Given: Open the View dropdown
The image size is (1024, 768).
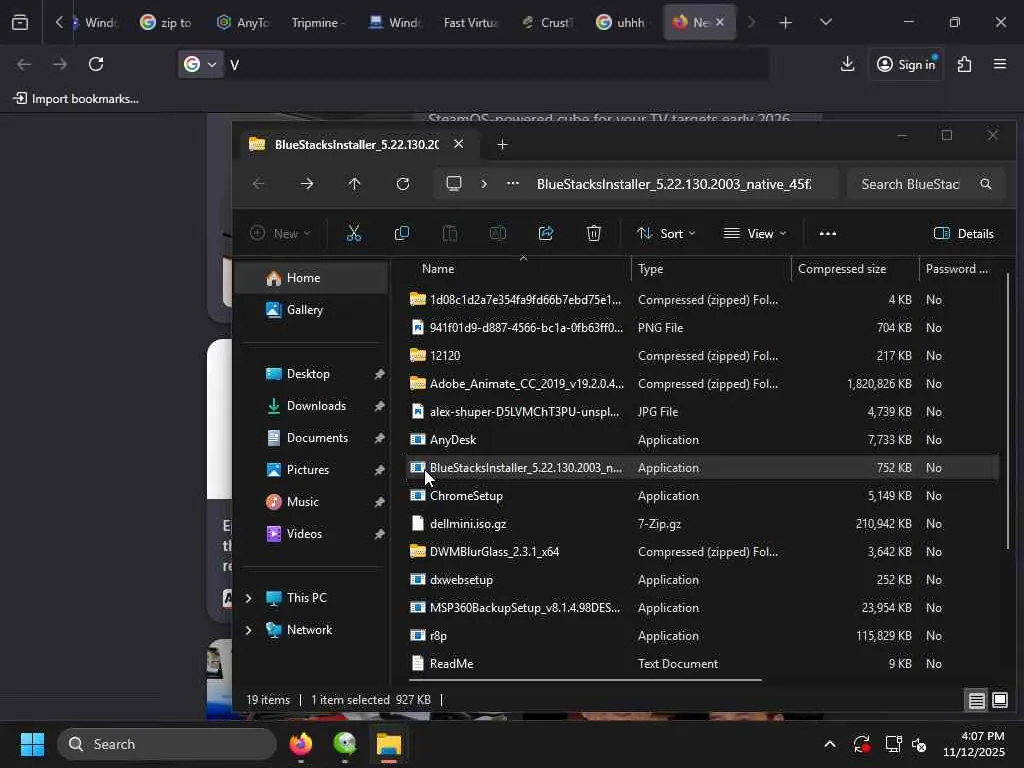Looking at the screenshot, I should point(756,233).
